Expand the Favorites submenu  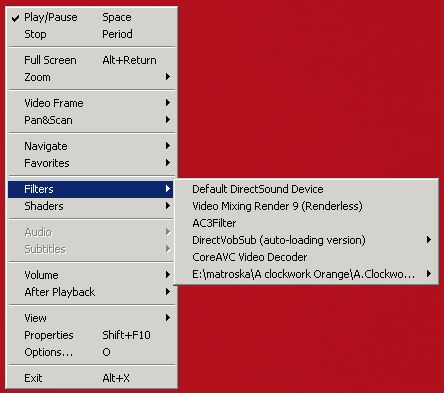(x=91, y=163)
